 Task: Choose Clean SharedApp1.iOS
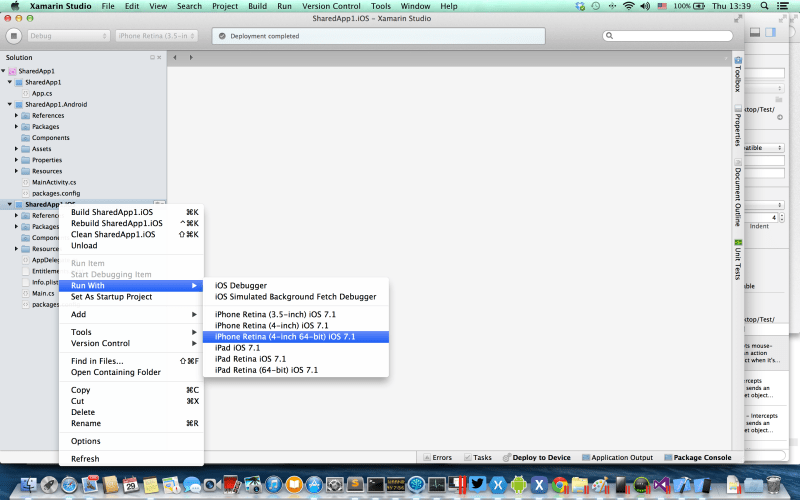point(131,235)
